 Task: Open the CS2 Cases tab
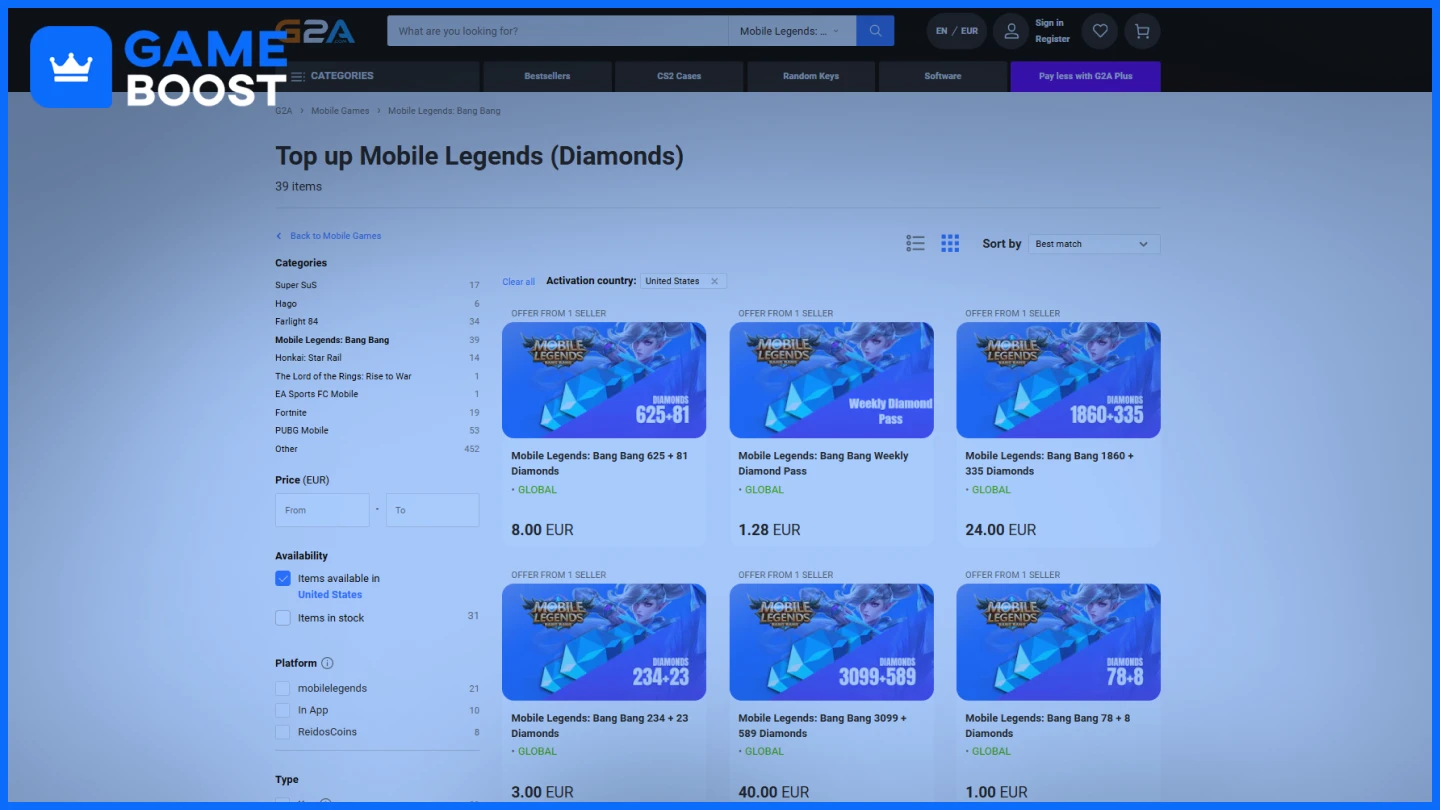click(x=679, y=76)
